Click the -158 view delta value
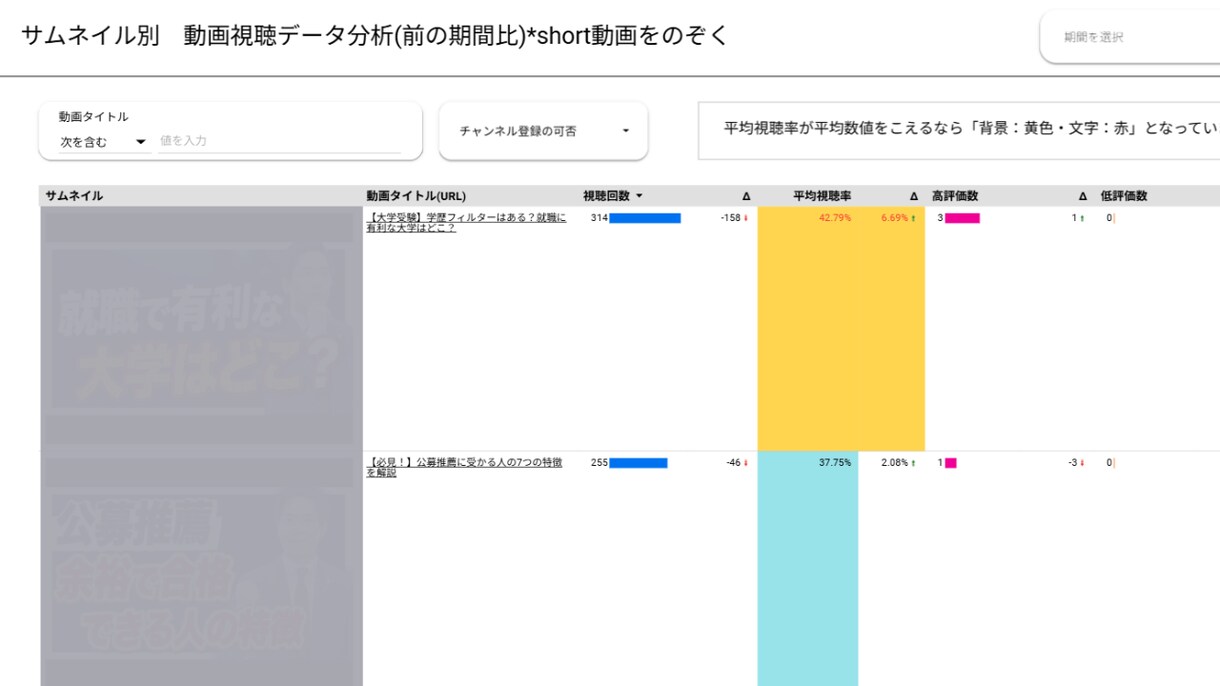 (x=730, y=218)
